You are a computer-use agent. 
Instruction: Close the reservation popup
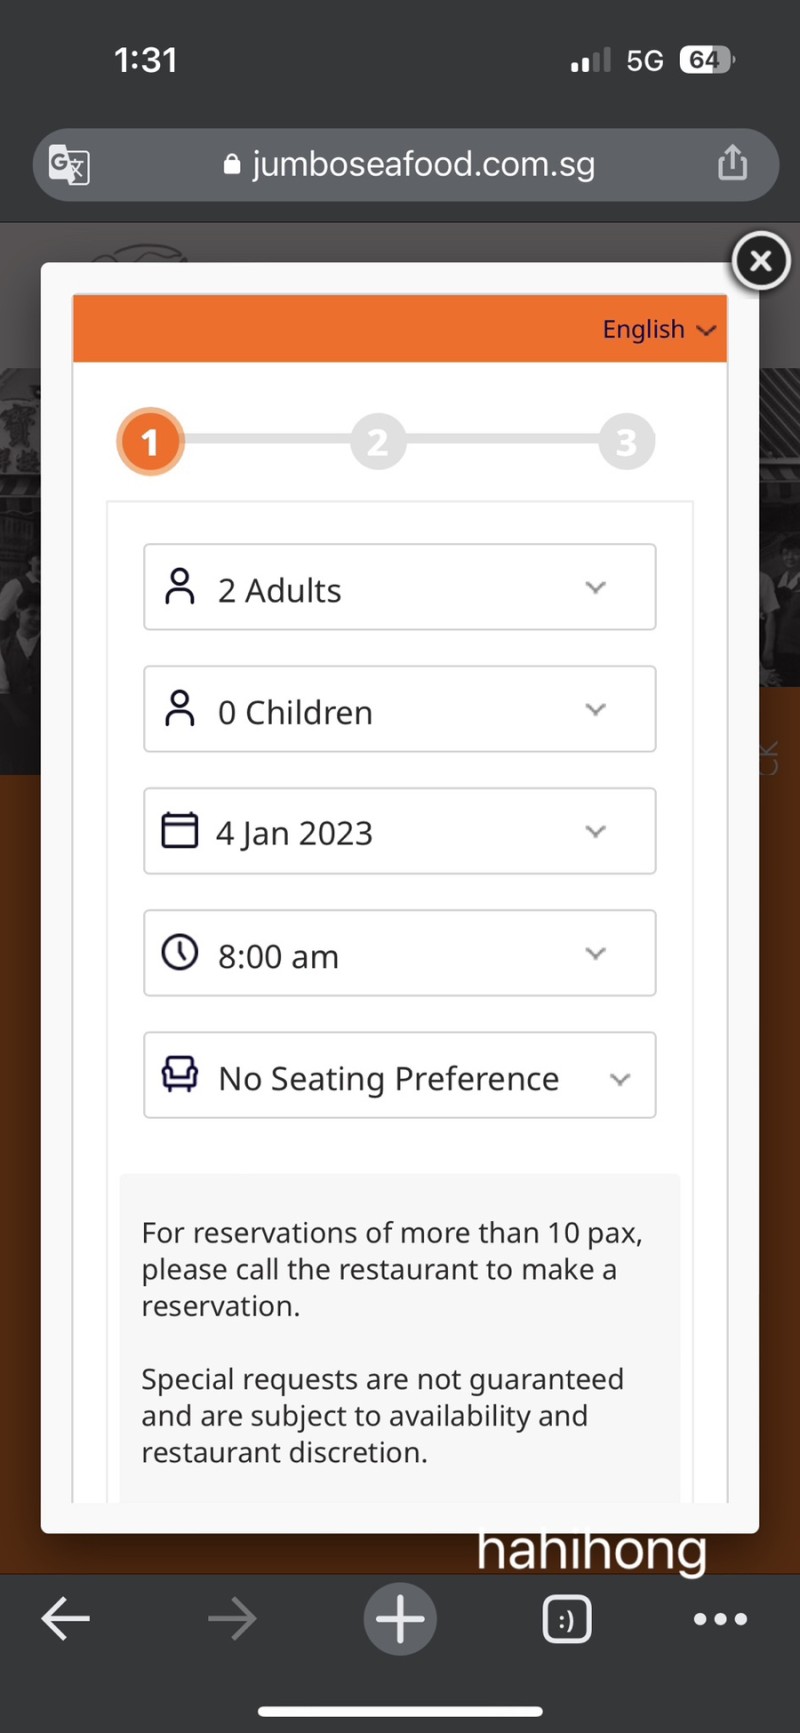coord(761,261)
